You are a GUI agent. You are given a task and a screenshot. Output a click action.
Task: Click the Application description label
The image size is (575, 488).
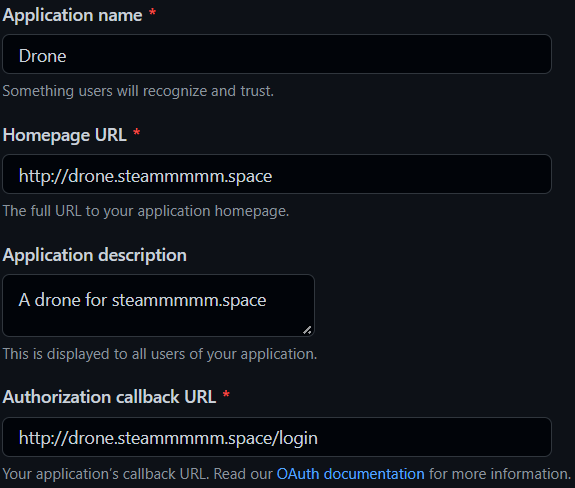pyautogui.click(x=95, y=255)
